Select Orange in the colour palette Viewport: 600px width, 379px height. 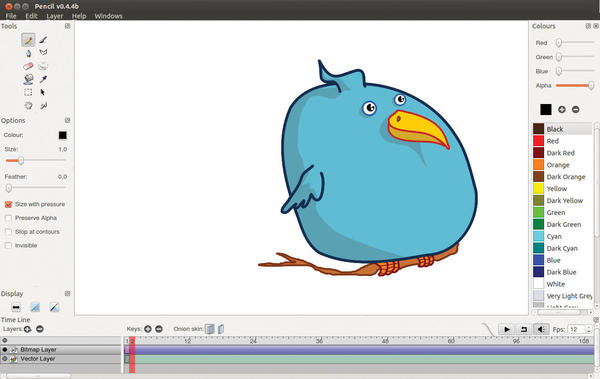[x=562, y=165]
